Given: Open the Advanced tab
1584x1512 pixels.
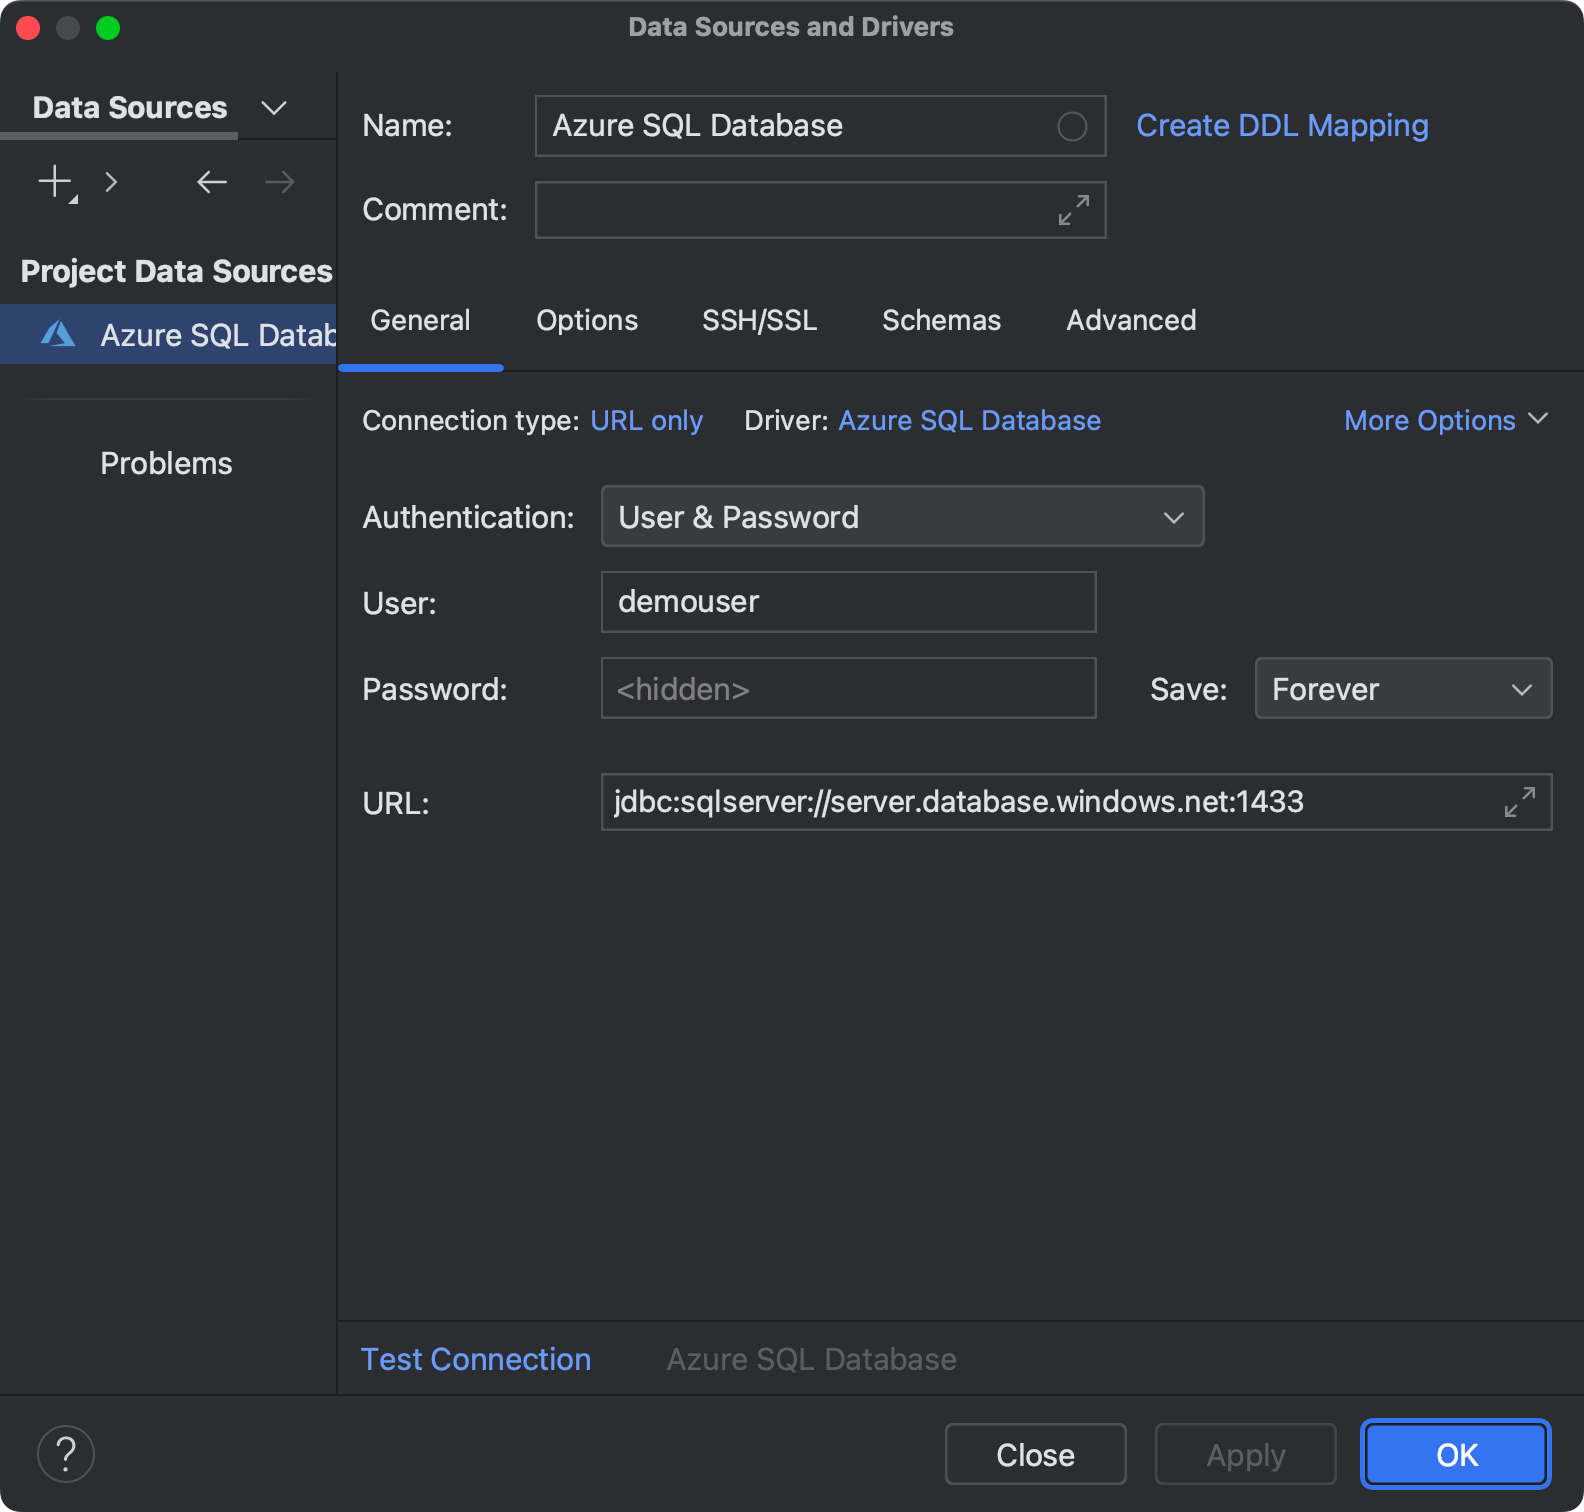Looking at the screenshot, I should [1131, 321].
